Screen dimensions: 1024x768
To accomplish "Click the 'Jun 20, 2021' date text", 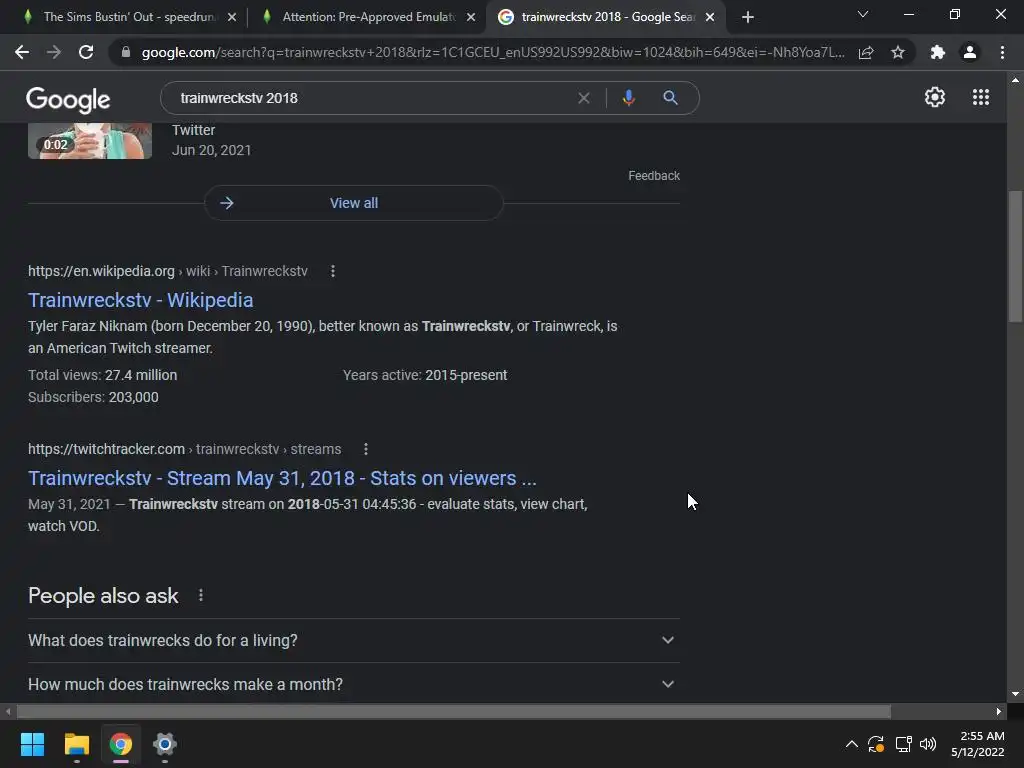I will tap(212, 150).
